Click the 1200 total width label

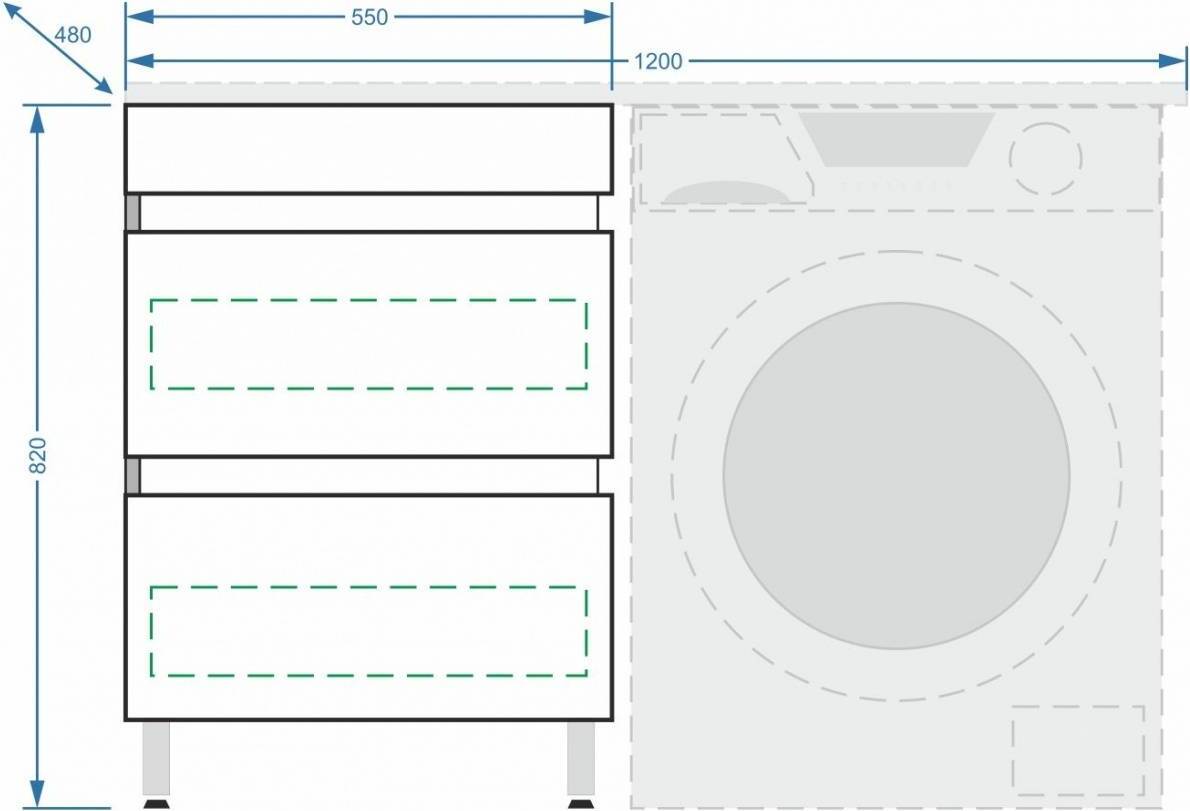click(x=658, y=61)
